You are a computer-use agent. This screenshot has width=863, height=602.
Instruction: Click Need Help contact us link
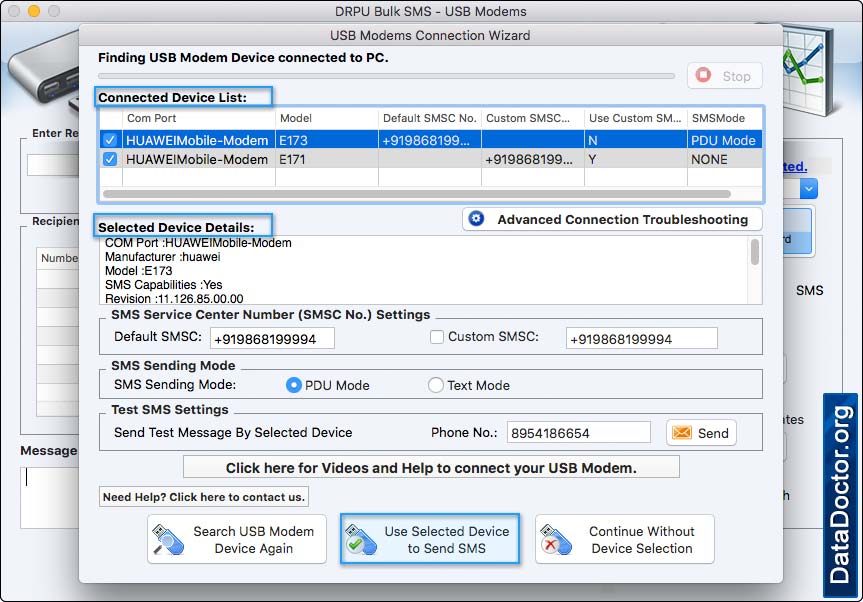[x=204, y=497]
